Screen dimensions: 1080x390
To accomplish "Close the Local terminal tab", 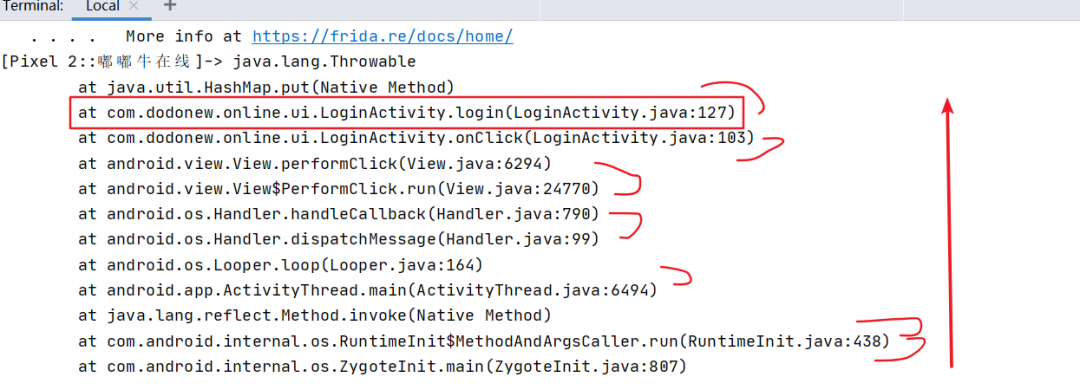I will 134,6.
